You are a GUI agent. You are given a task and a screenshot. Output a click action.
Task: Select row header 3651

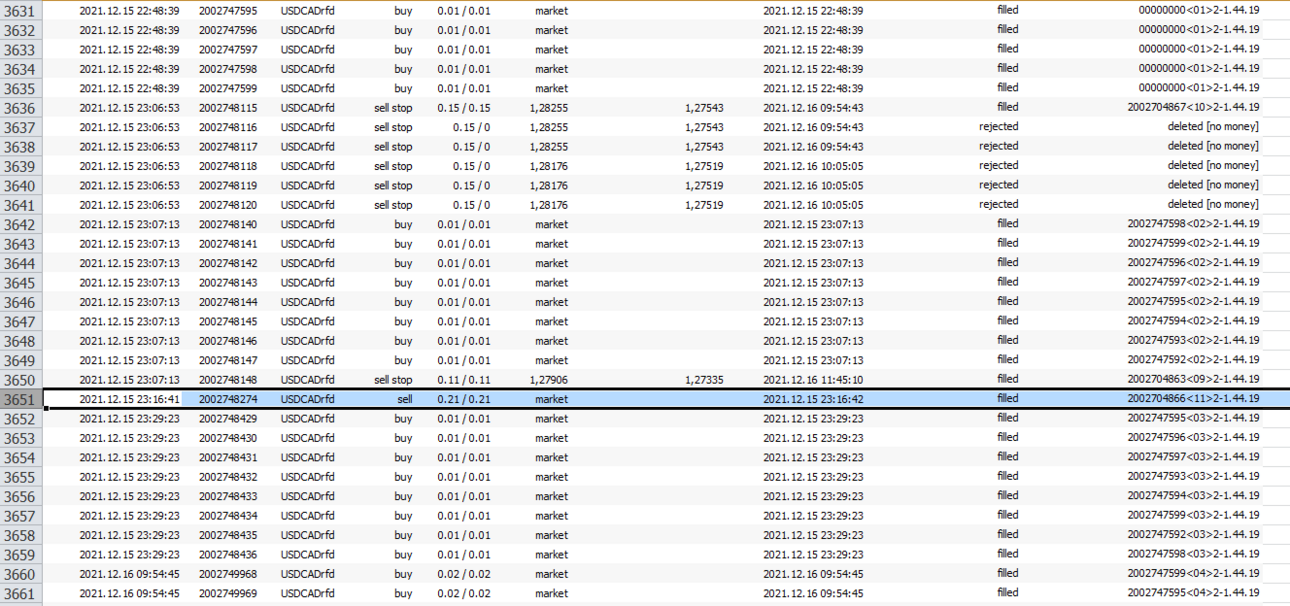[20, 399]
